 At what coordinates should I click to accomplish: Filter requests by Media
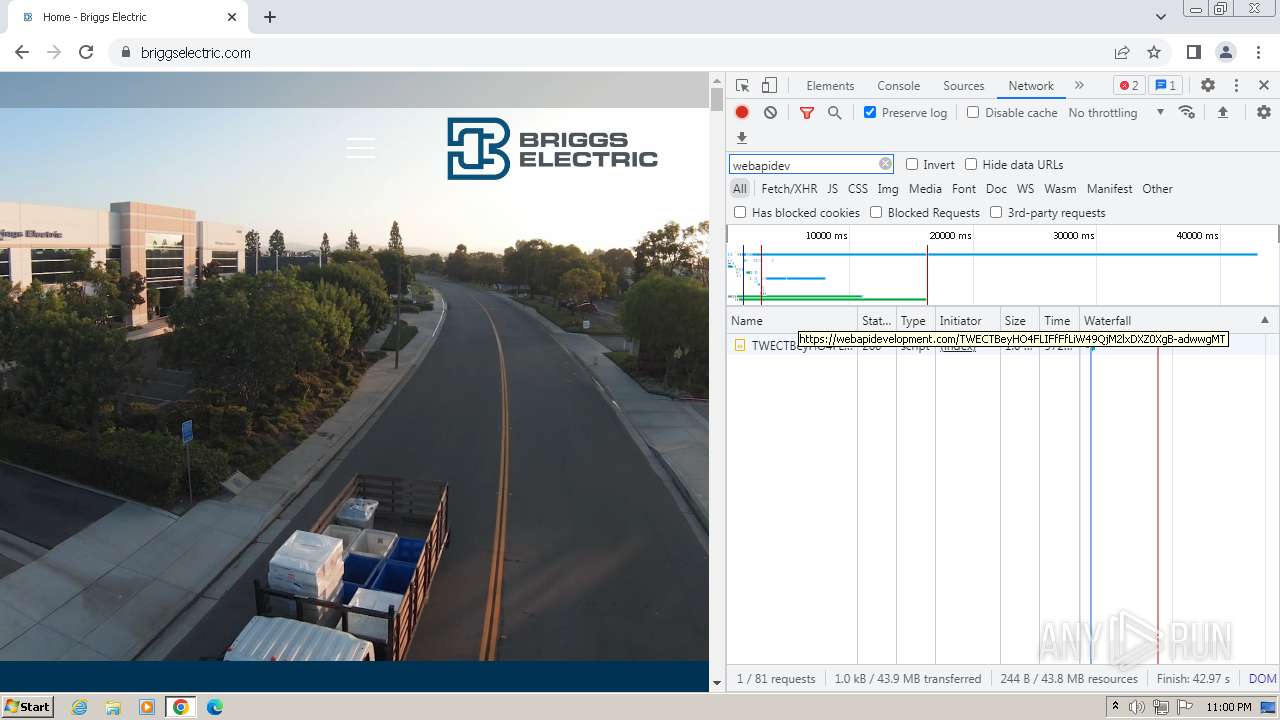coord(925,189)
